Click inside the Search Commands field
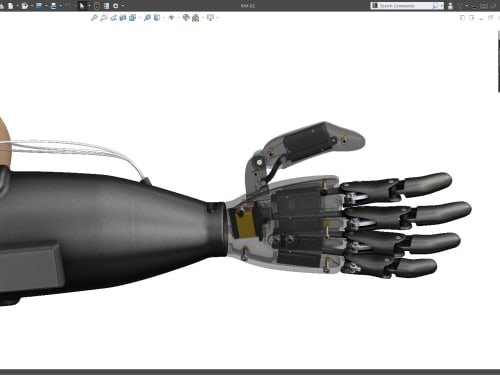Image resolution: width=500 pixels, height=375 pixels. tap(407, 6)
